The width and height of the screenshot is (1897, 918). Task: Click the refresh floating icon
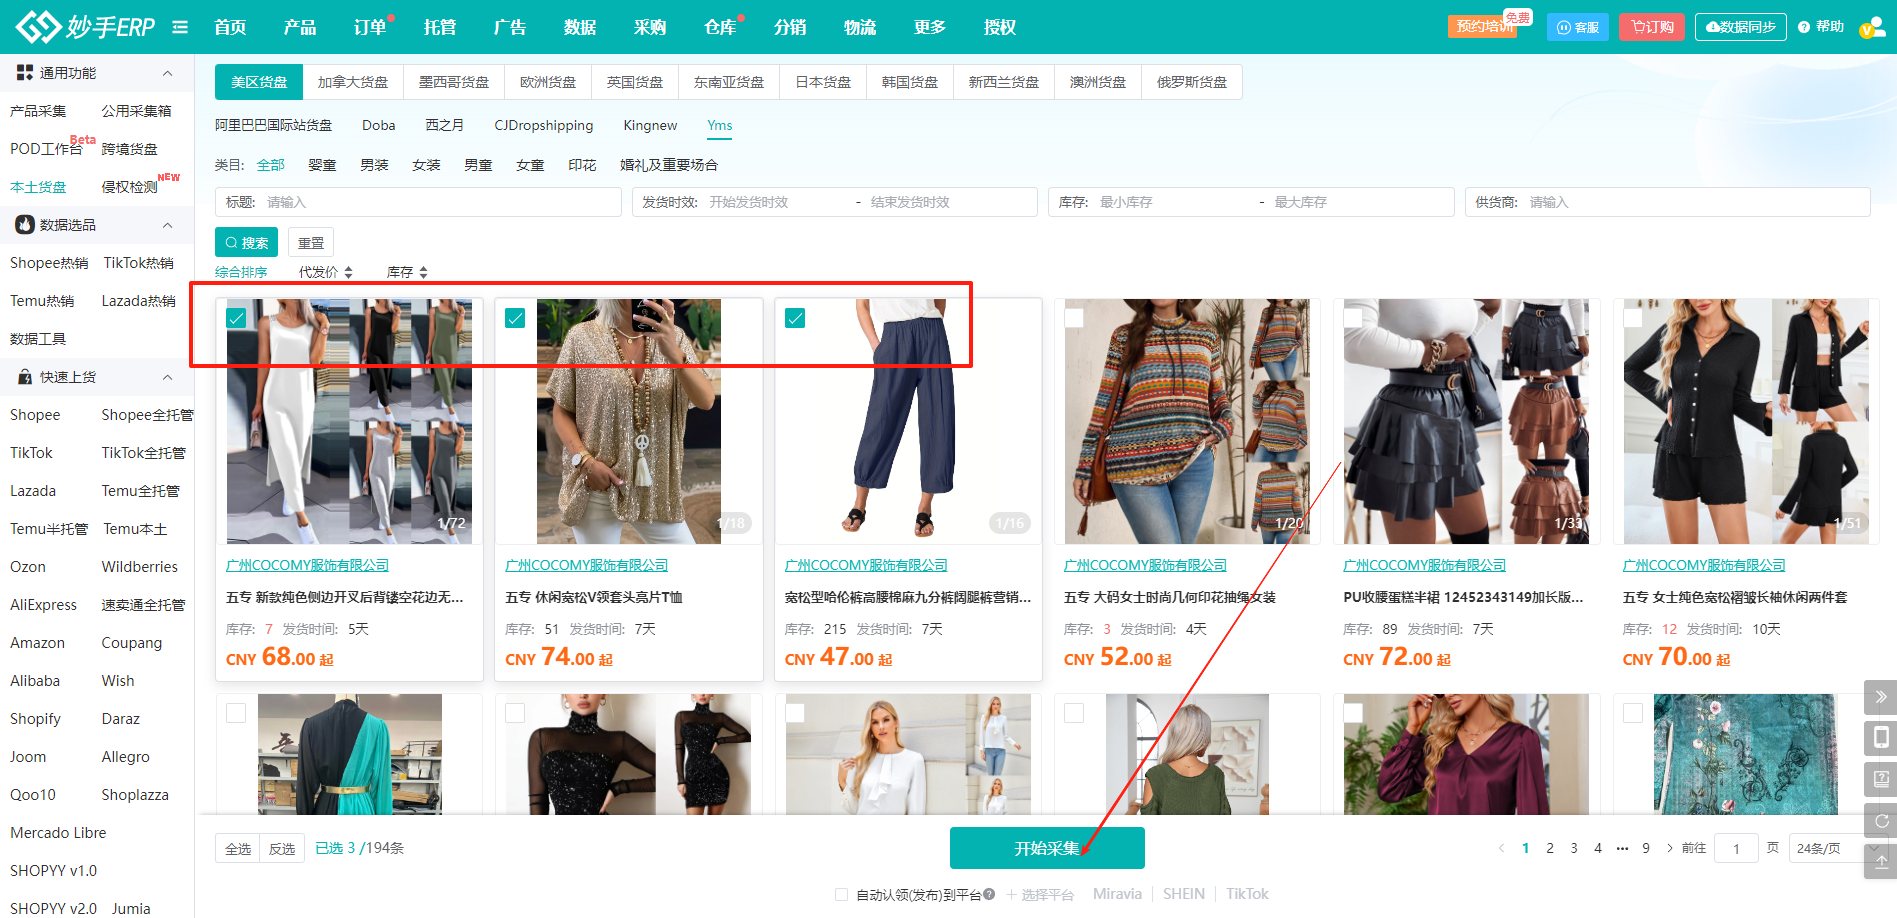point(1880,820)
